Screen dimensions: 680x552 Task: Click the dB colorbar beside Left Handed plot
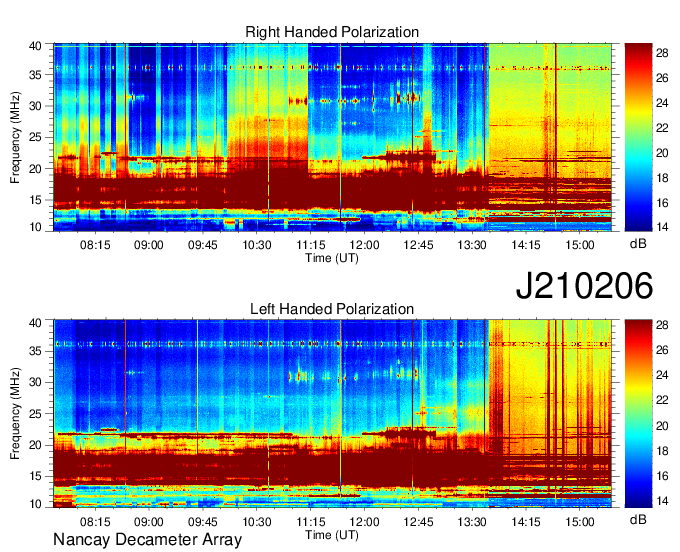tap(638, 414)
